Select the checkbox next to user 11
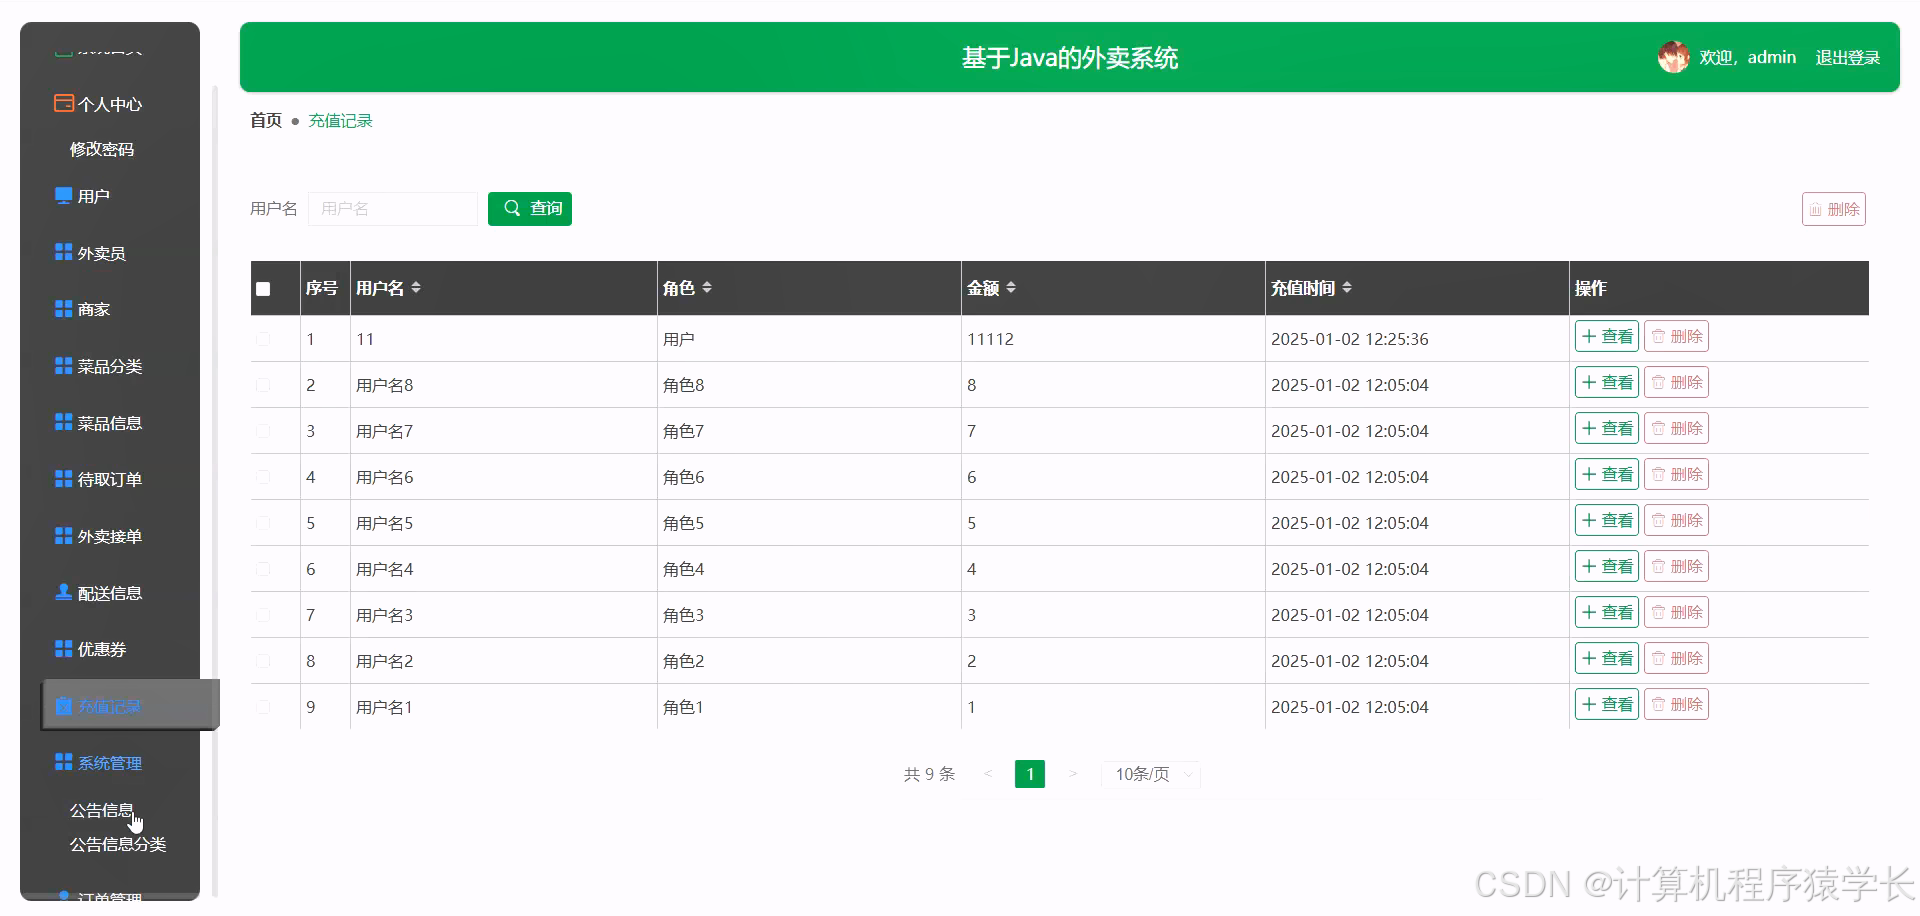The height and width of the screenshot is (916, 1920). pyautogui.click(x=263, y=338)
